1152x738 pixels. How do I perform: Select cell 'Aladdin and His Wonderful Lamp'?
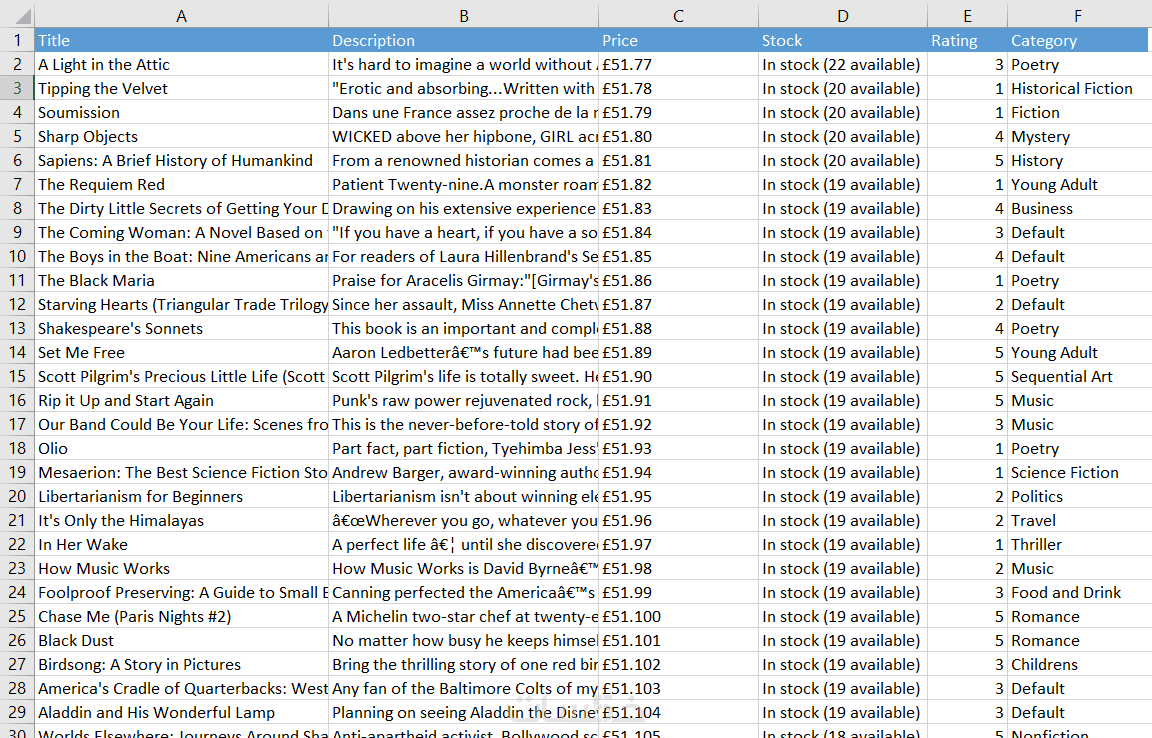click(181, 712)
